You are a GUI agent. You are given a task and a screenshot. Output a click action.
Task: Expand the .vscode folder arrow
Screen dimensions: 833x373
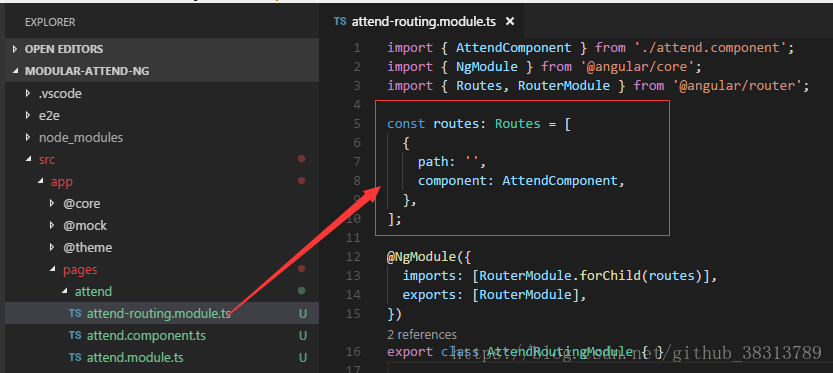click(x=28, y=94)
